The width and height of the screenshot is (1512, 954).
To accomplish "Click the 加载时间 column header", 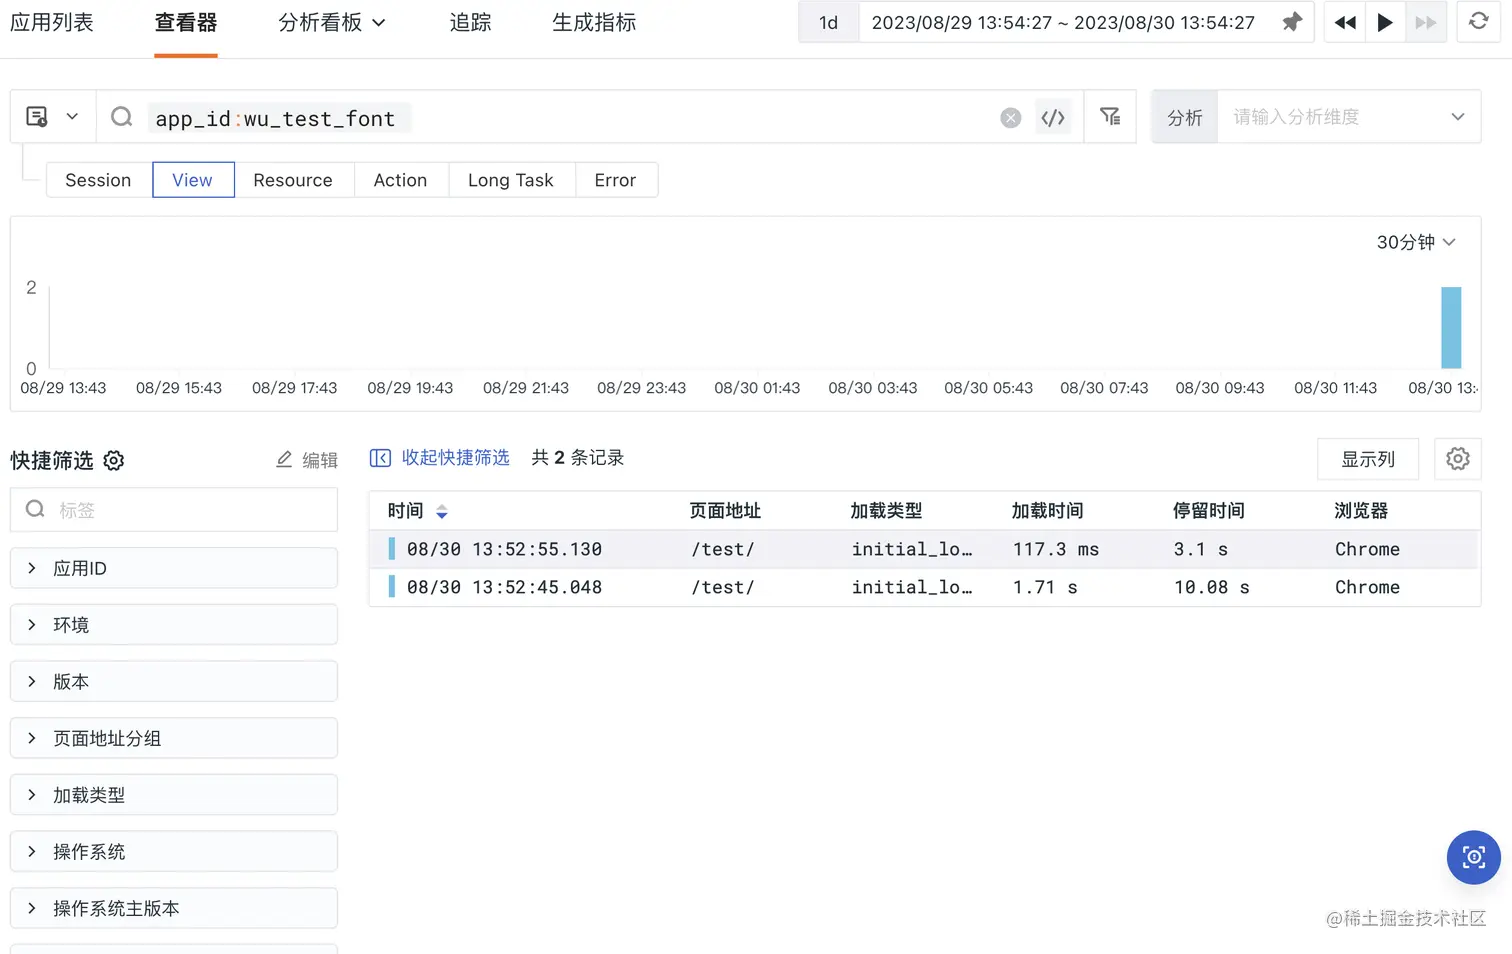I will [1047, 511].
